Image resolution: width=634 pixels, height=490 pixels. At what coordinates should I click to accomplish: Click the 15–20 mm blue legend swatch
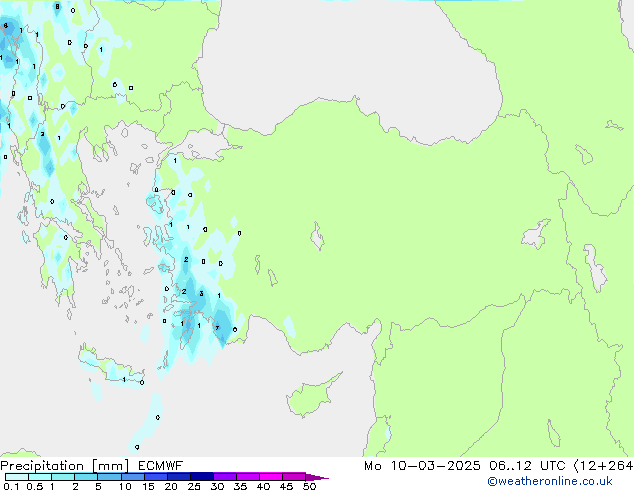155,477
